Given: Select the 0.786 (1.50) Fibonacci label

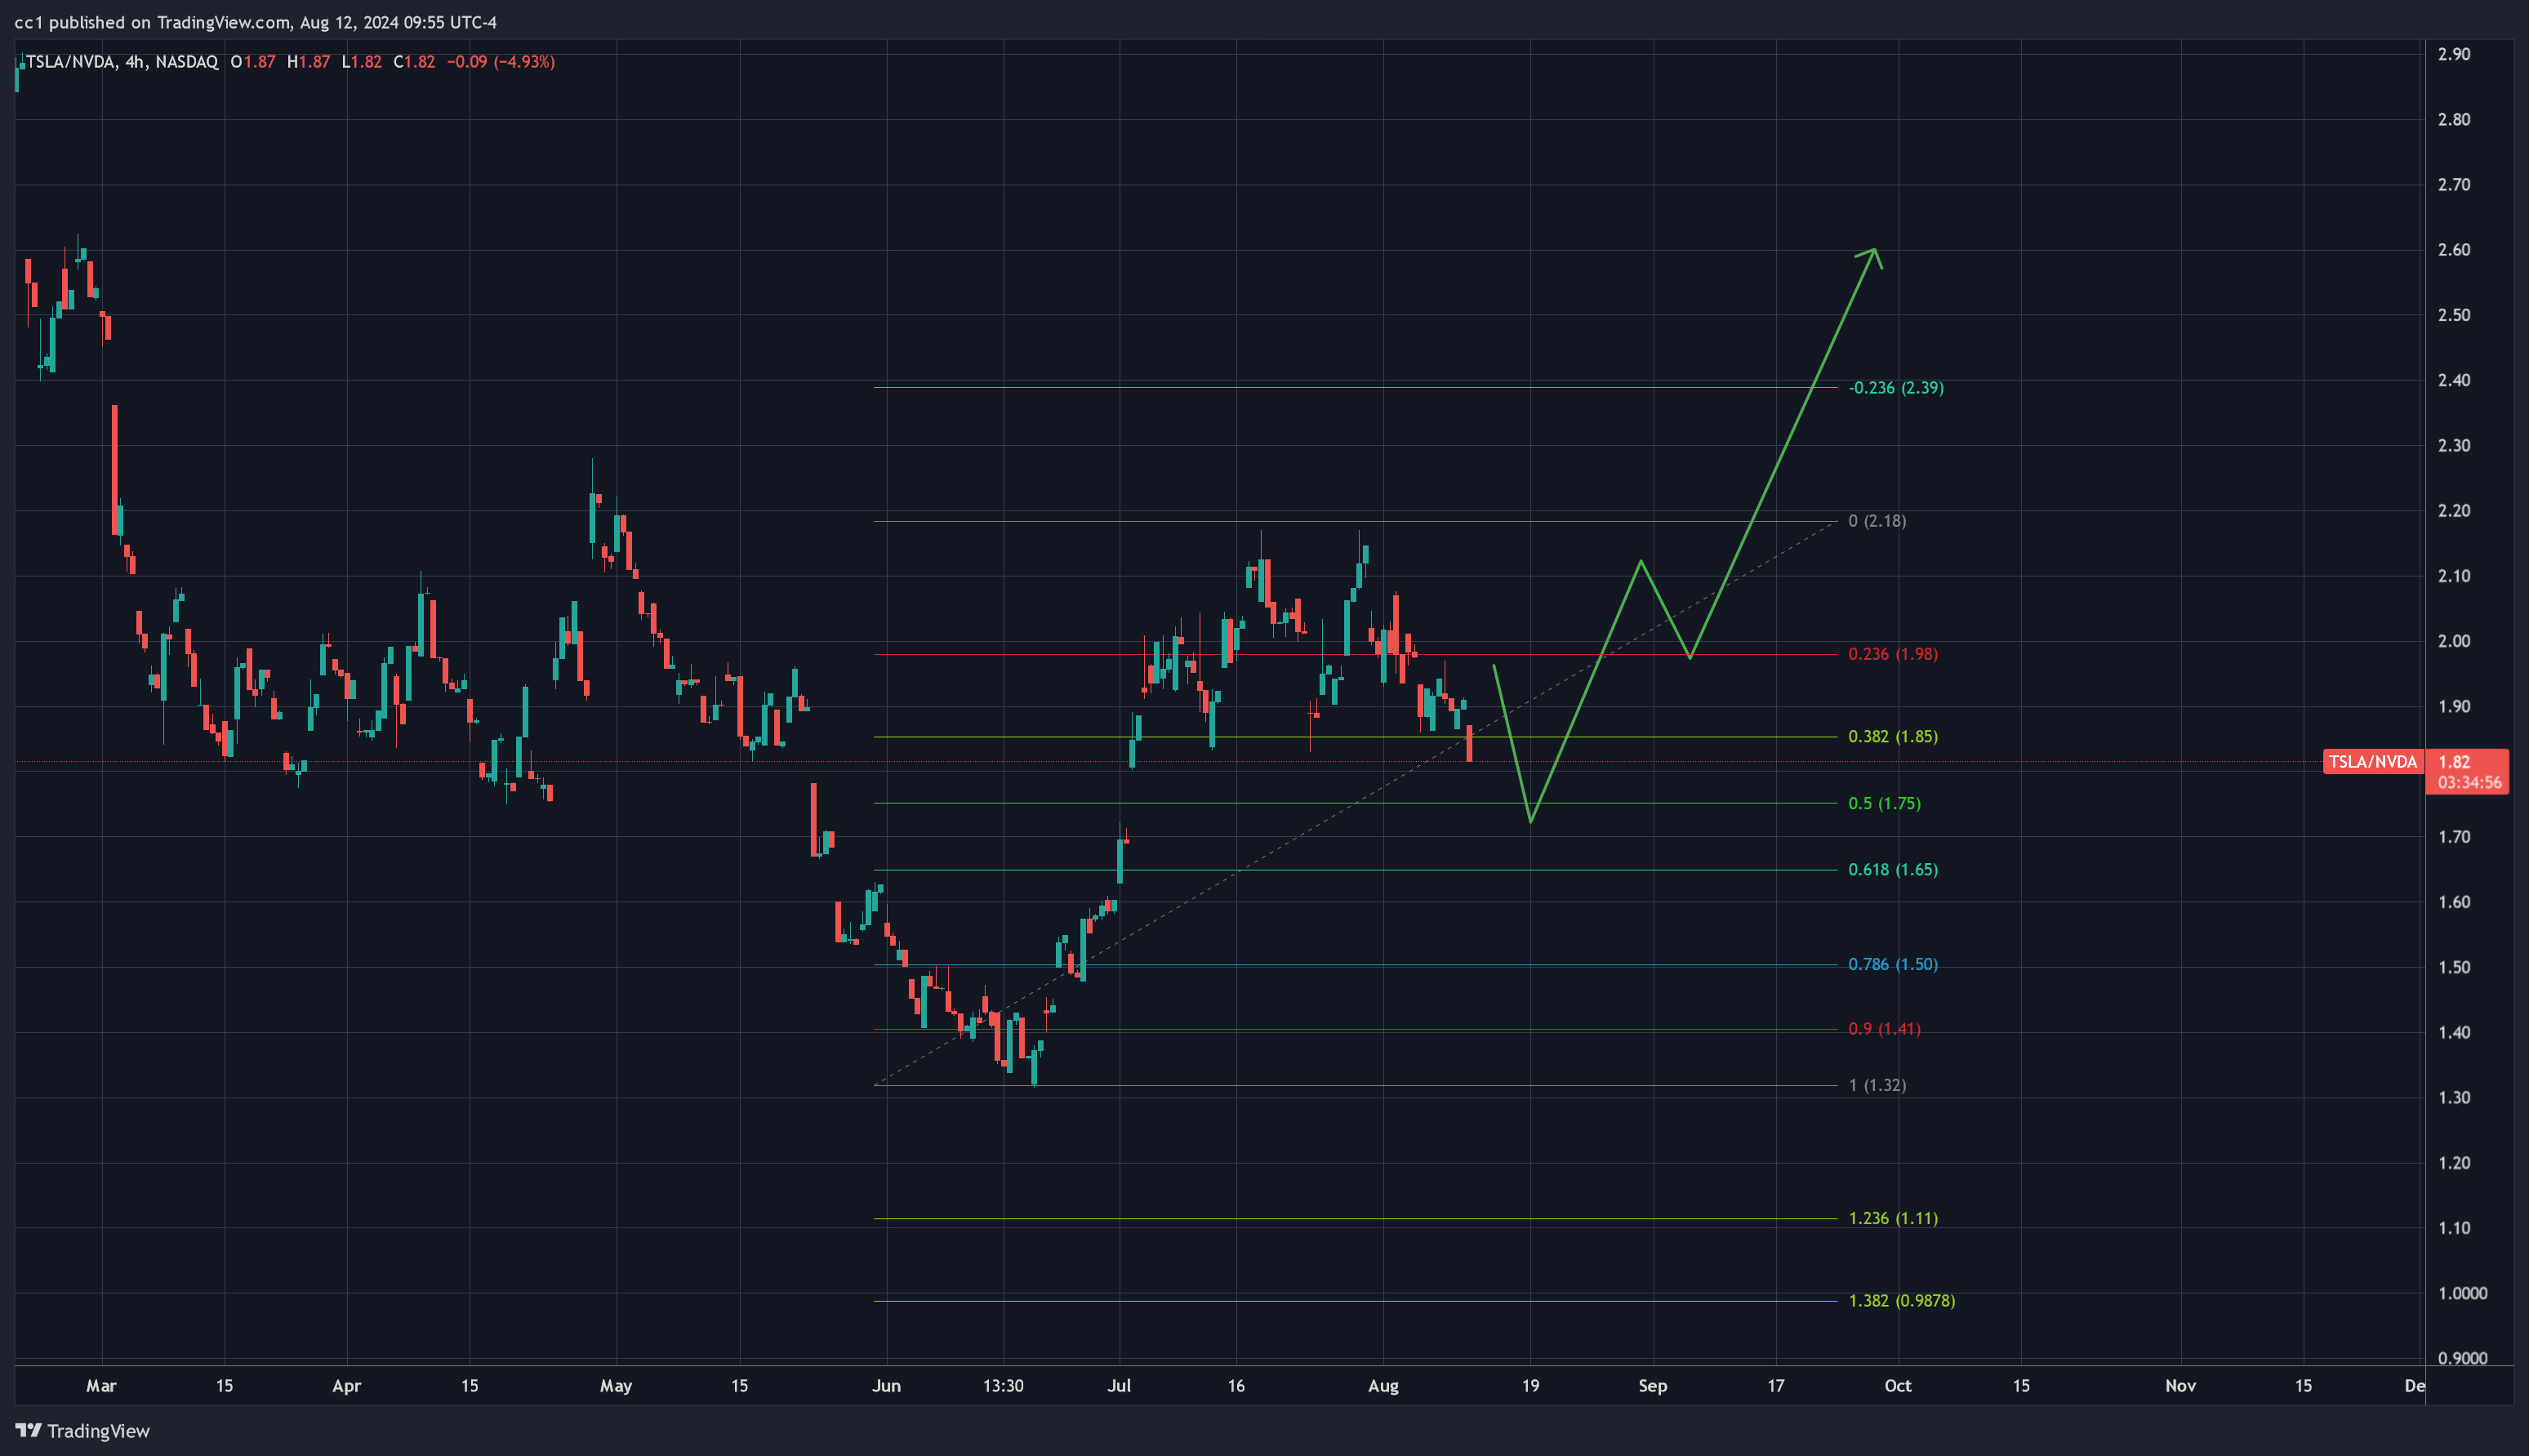Looking at the screenshot, I should pyautogui.click(x=1893, y=965).
